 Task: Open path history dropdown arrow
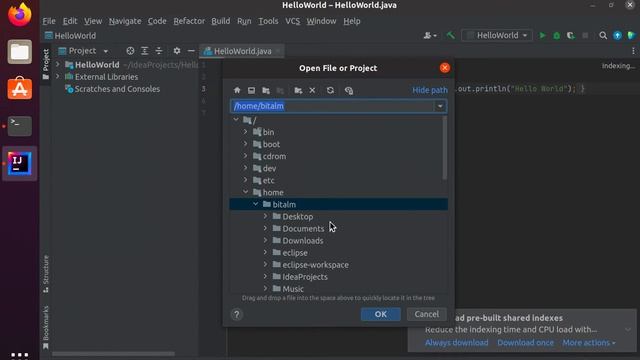coord(440,106)
